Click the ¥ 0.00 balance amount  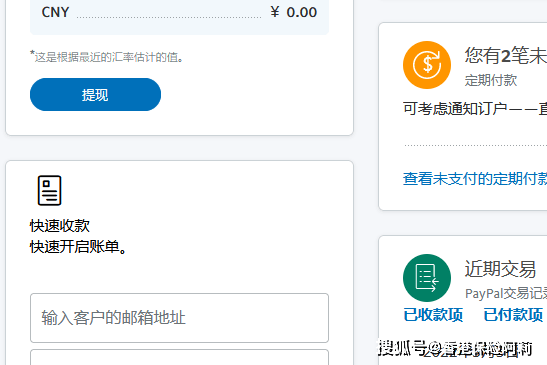click(x=294, y=12)
